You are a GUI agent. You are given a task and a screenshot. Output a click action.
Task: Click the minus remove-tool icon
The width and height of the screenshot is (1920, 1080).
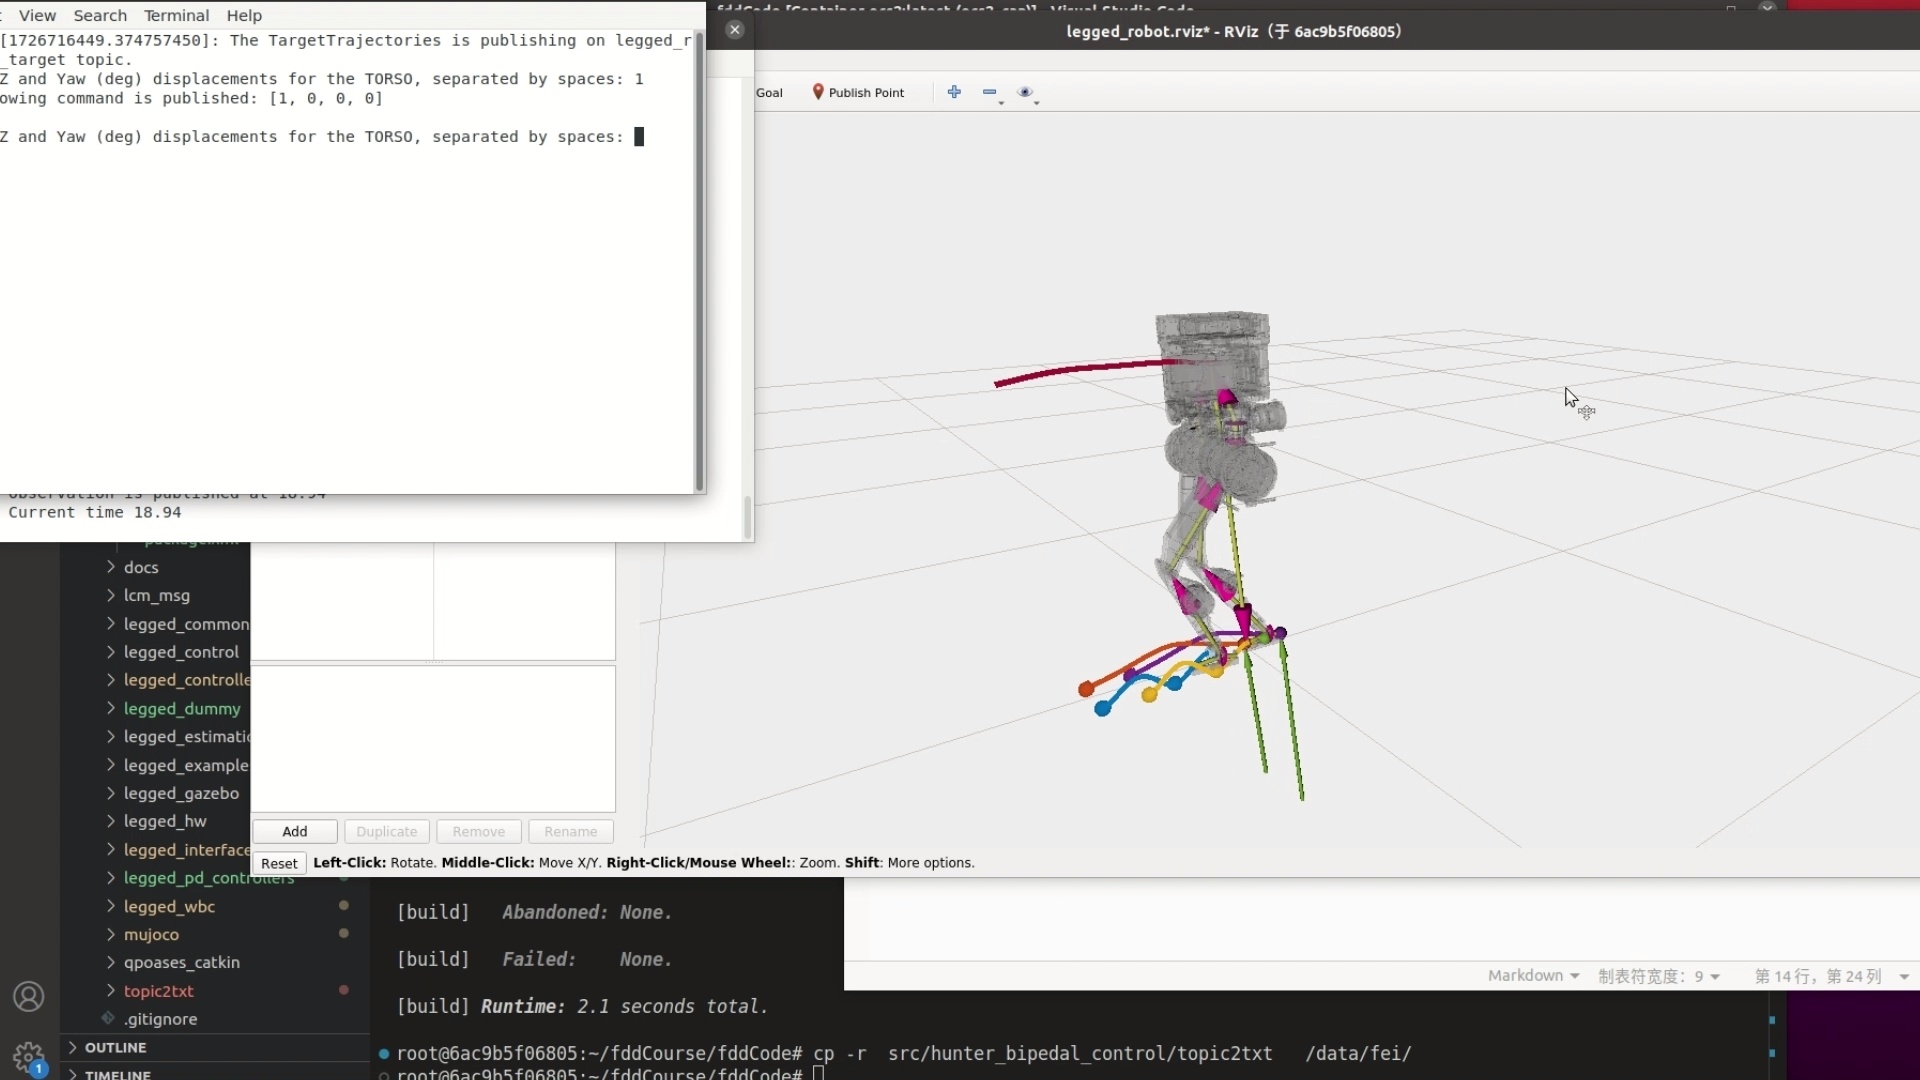click(x=989, y=92)
